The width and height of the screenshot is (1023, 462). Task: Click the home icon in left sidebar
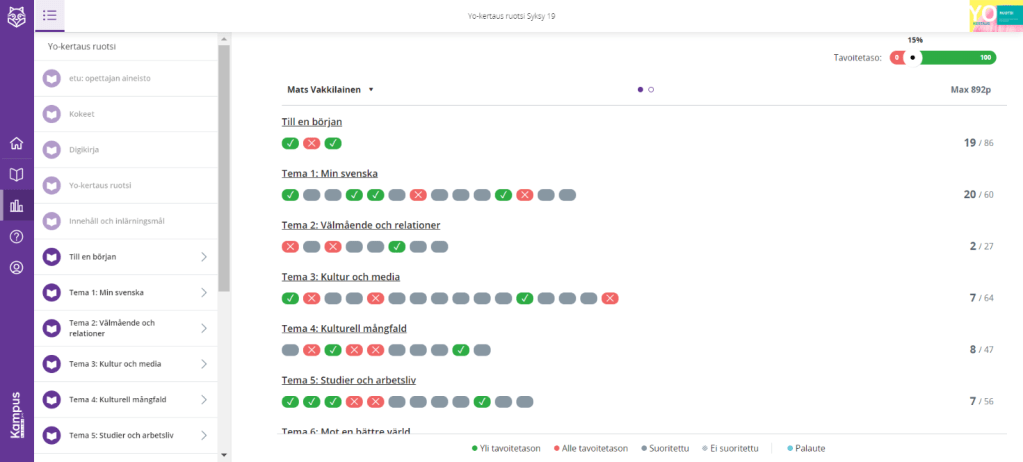(16, 143)
